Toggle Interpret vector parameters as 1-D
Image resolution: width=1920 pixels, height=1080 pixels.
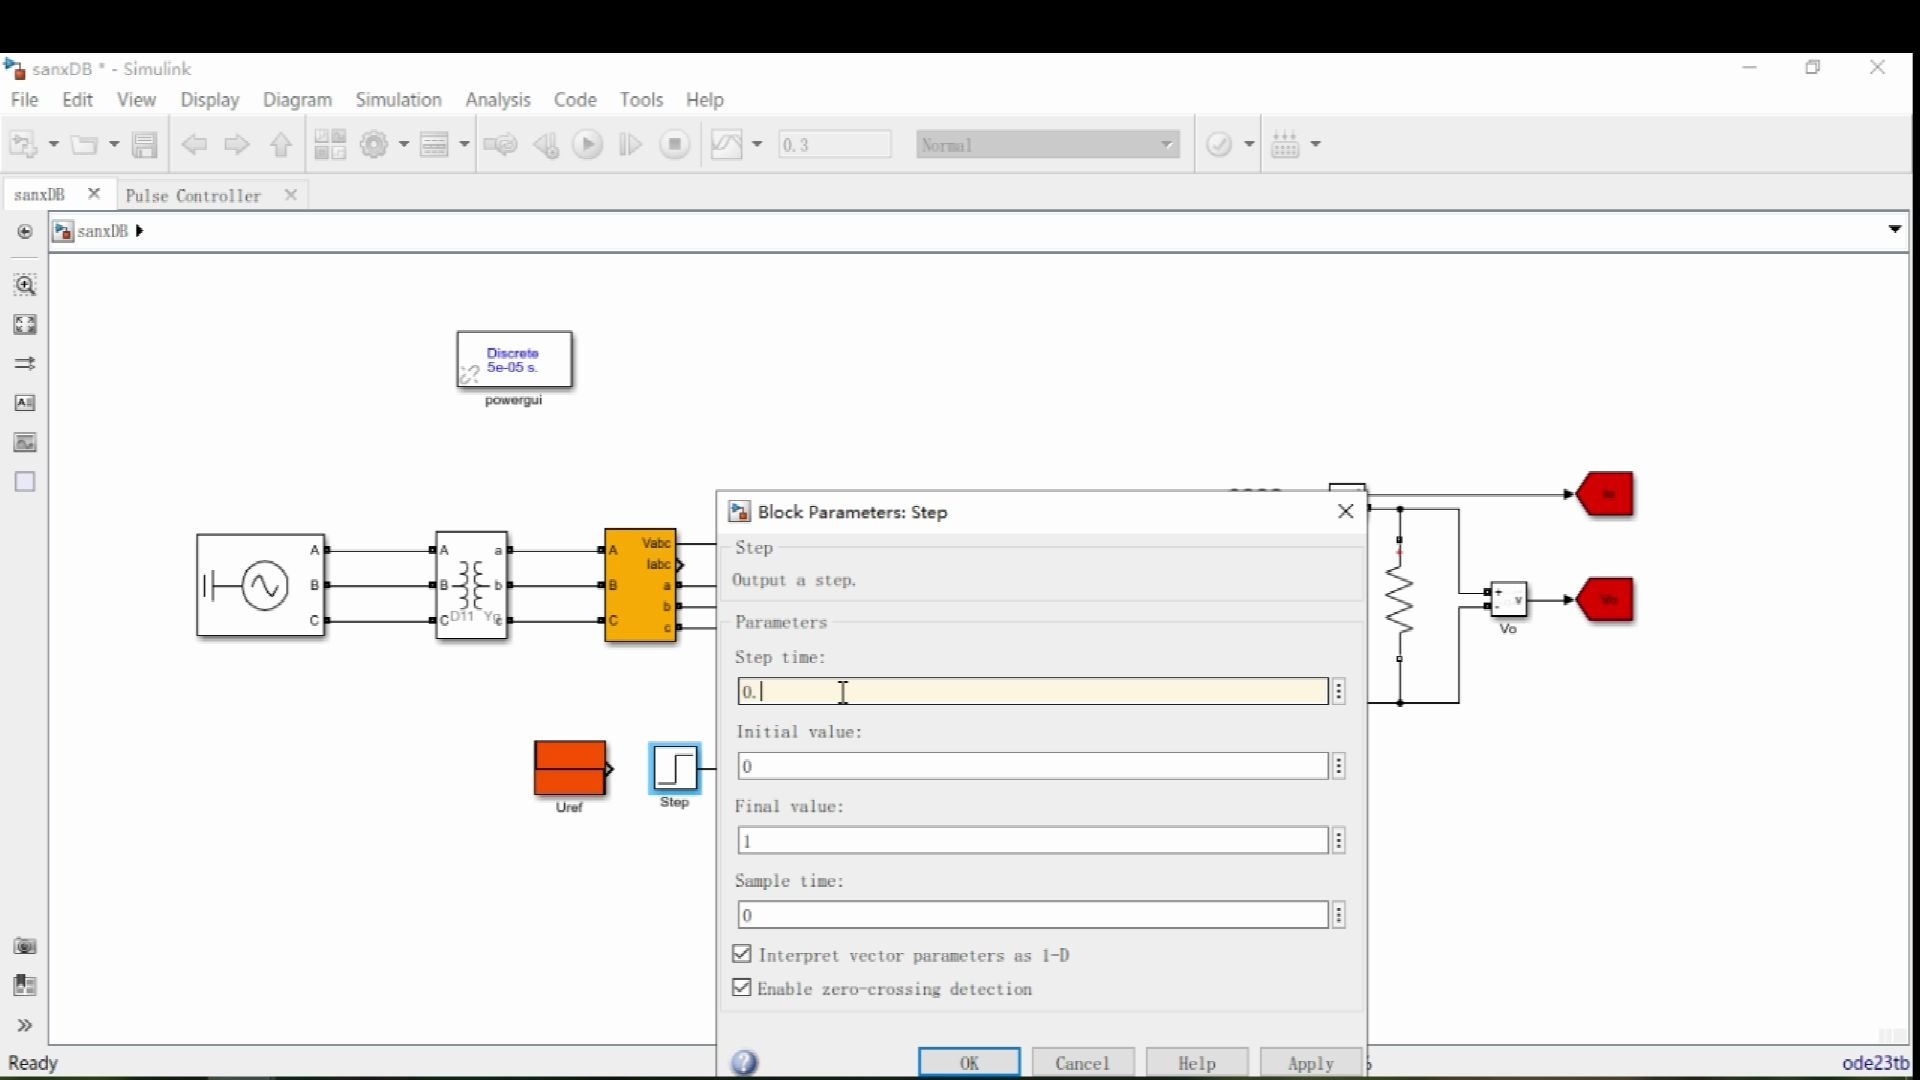742,954
